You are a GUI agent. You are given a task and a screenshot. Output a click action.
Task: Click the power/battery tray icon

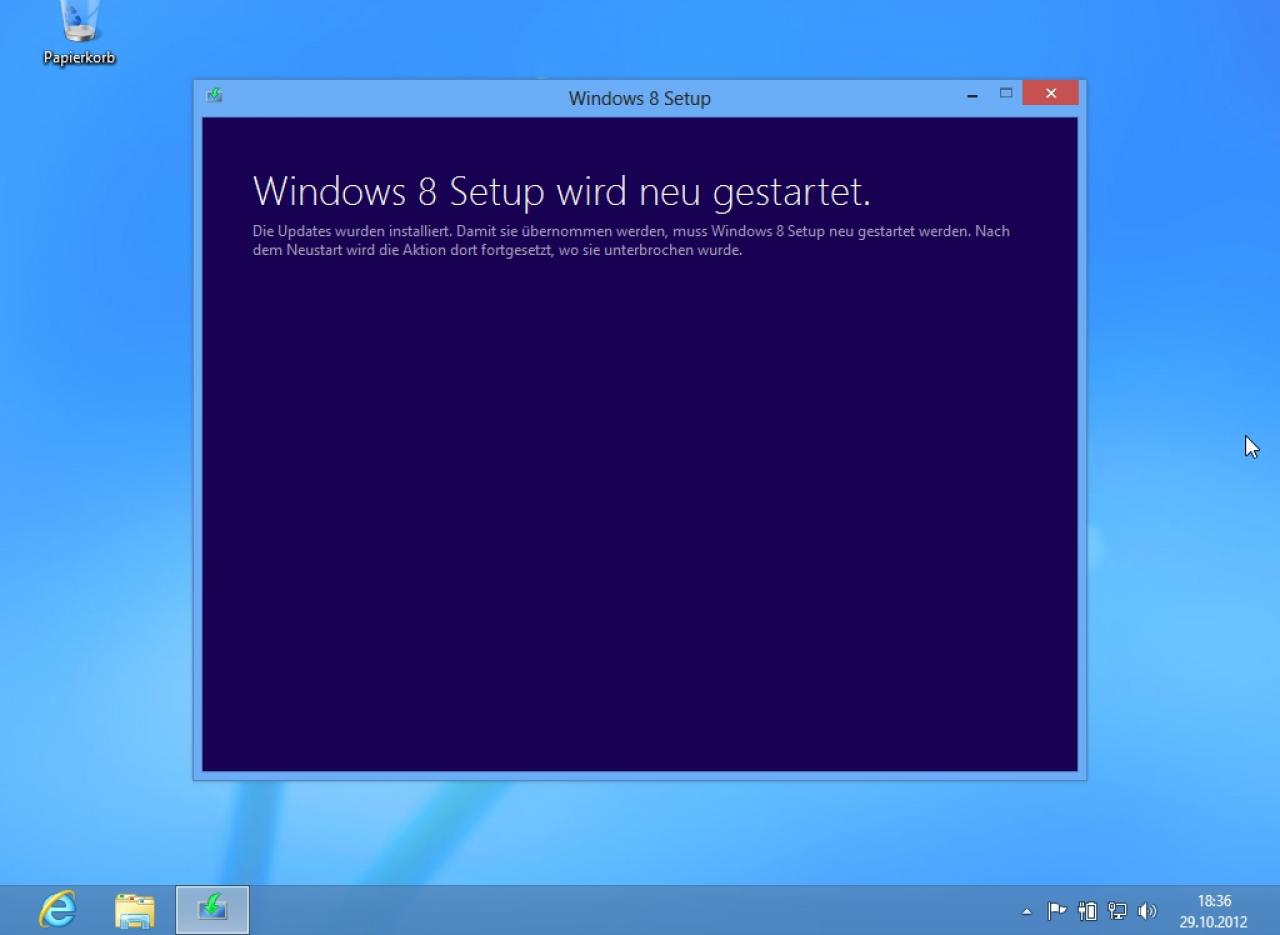(x=1087, y=911)
